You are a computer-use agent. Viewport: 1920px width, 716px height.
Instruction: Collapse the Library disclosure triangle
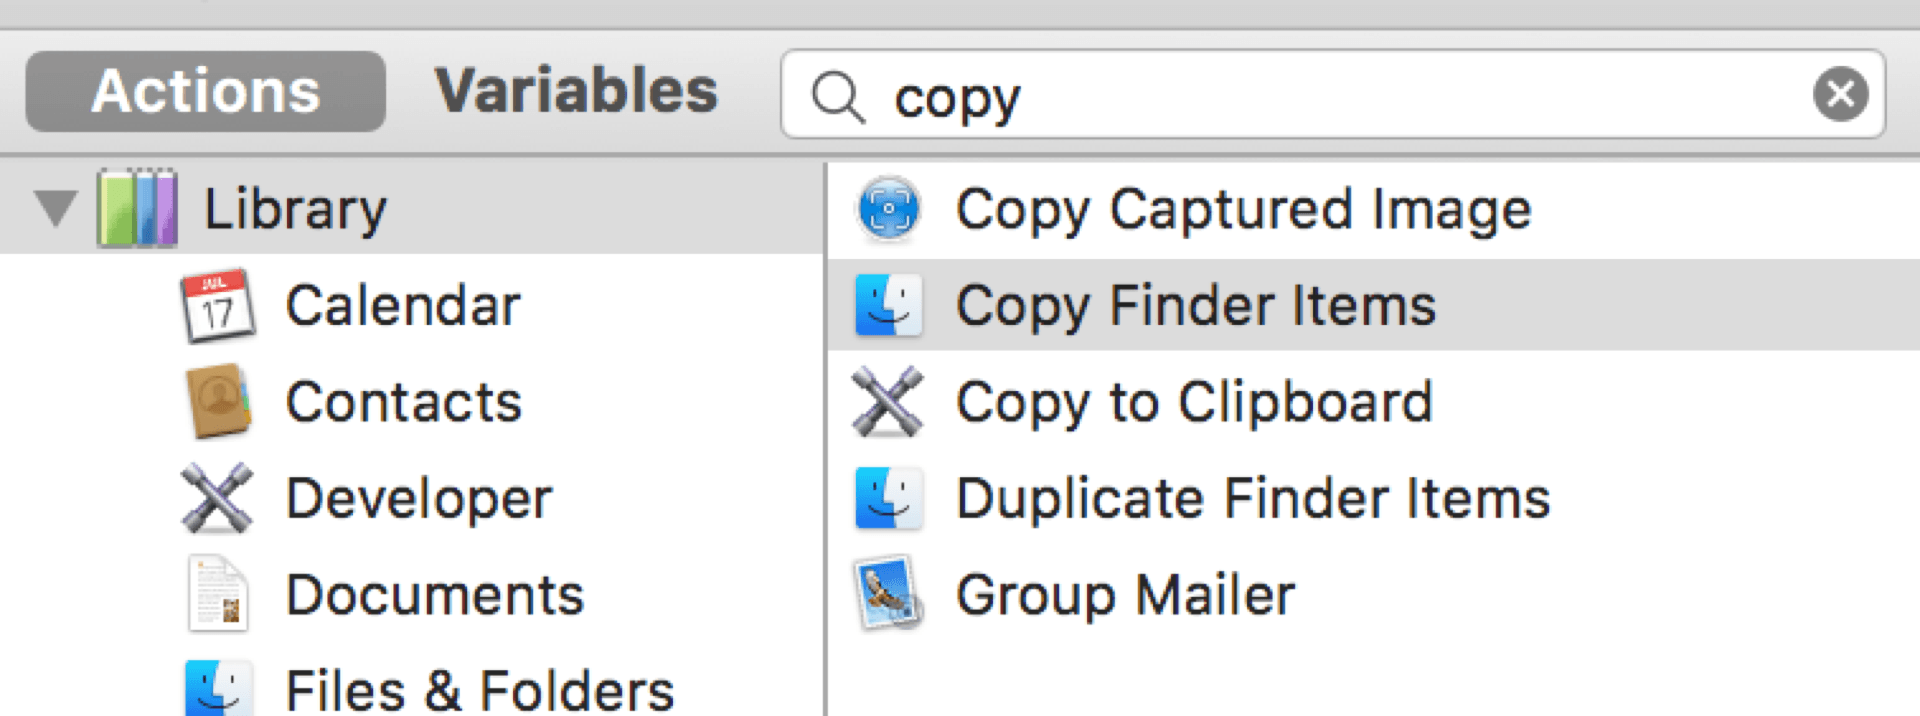tap(55, 208)
